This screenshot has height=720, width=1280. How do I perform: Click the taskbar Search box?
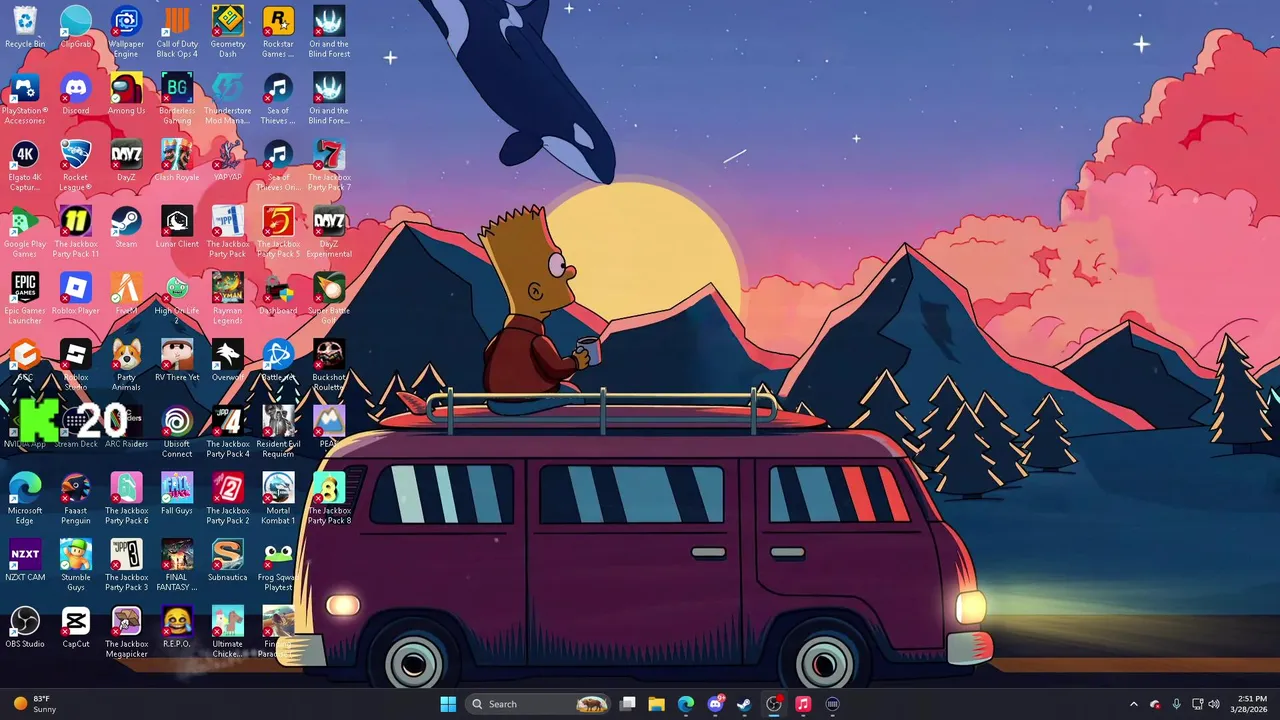click(x=539, y=704)
